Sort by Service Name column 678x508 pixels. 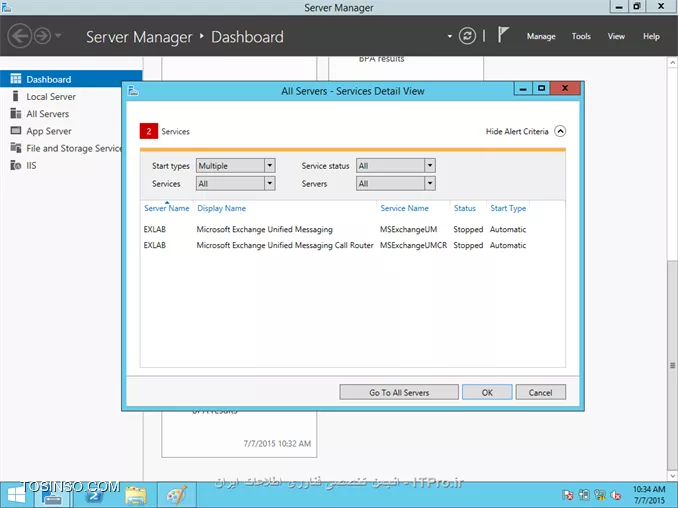[x=404, y=208]
